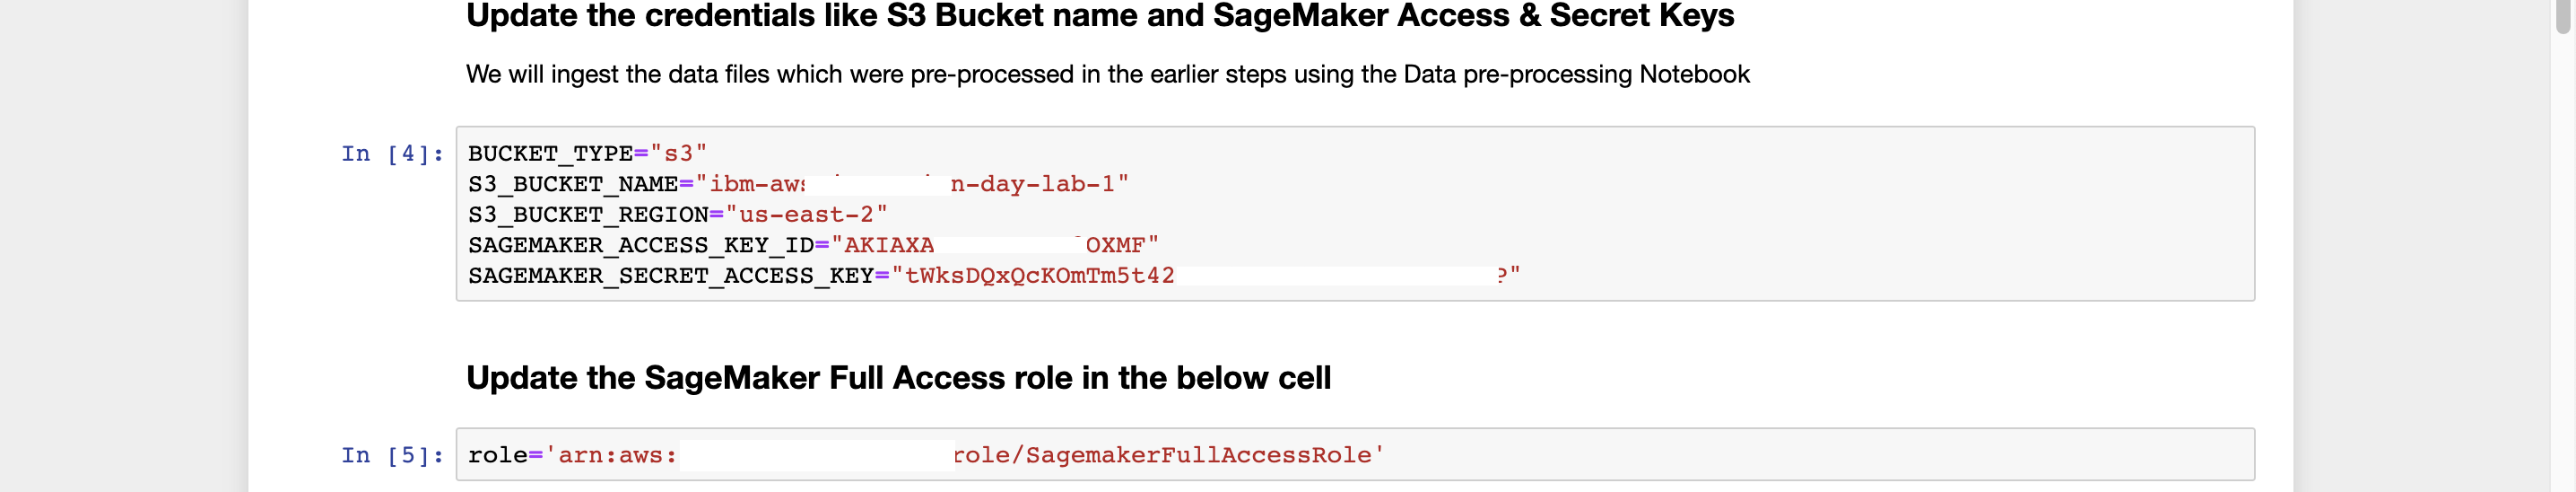Viewport: 2576px width, 492px height.
Task: Click the S3_BUCKET_NAME value string
Action: (x=913, y=184)
